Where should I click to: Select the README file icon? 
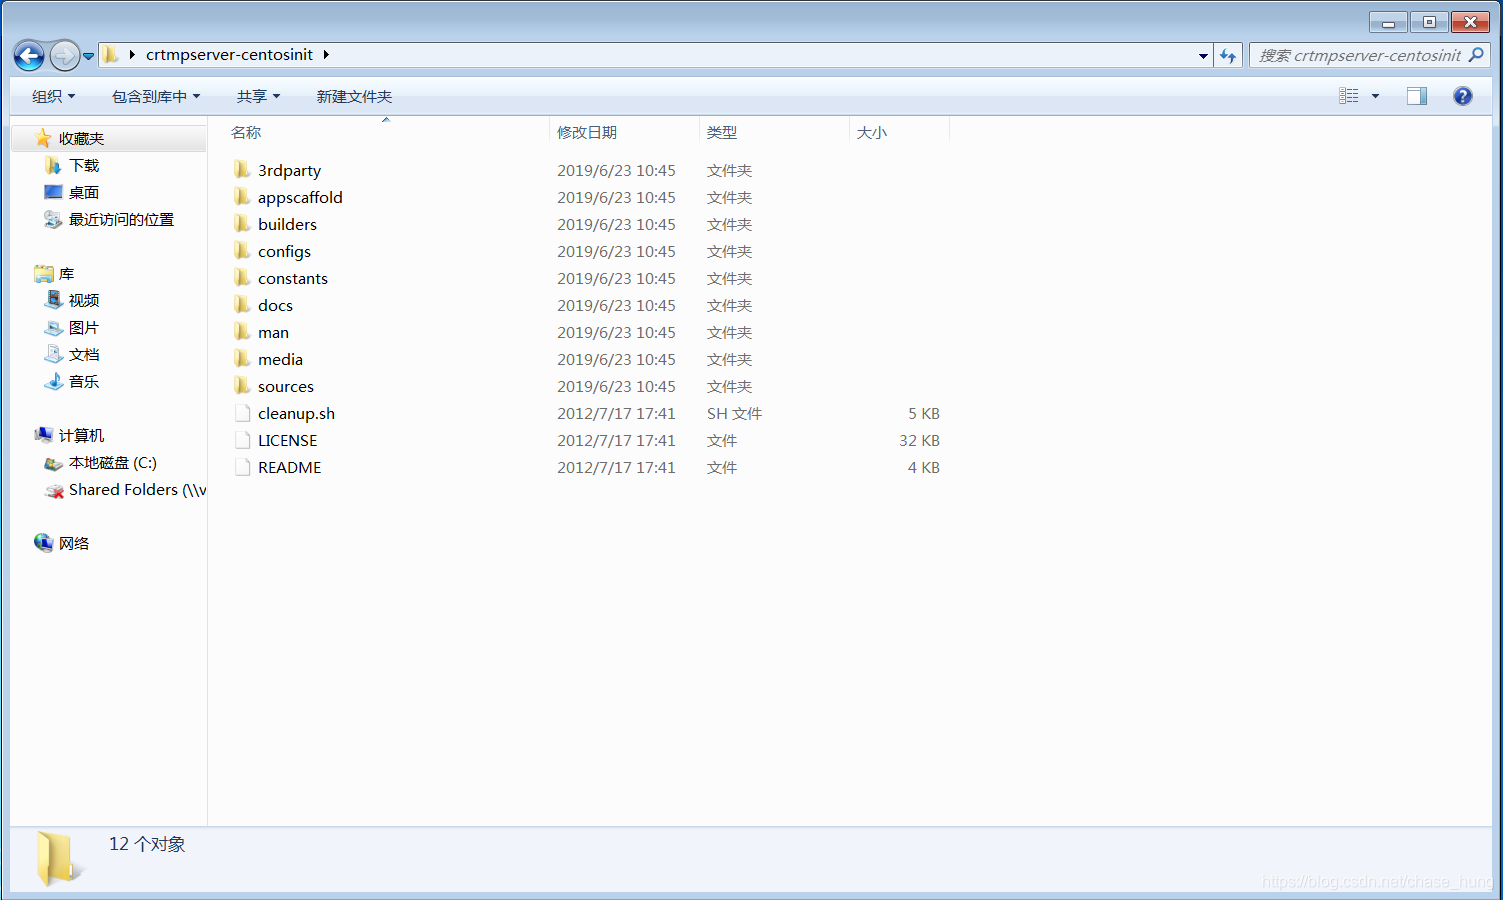[242, 467]
